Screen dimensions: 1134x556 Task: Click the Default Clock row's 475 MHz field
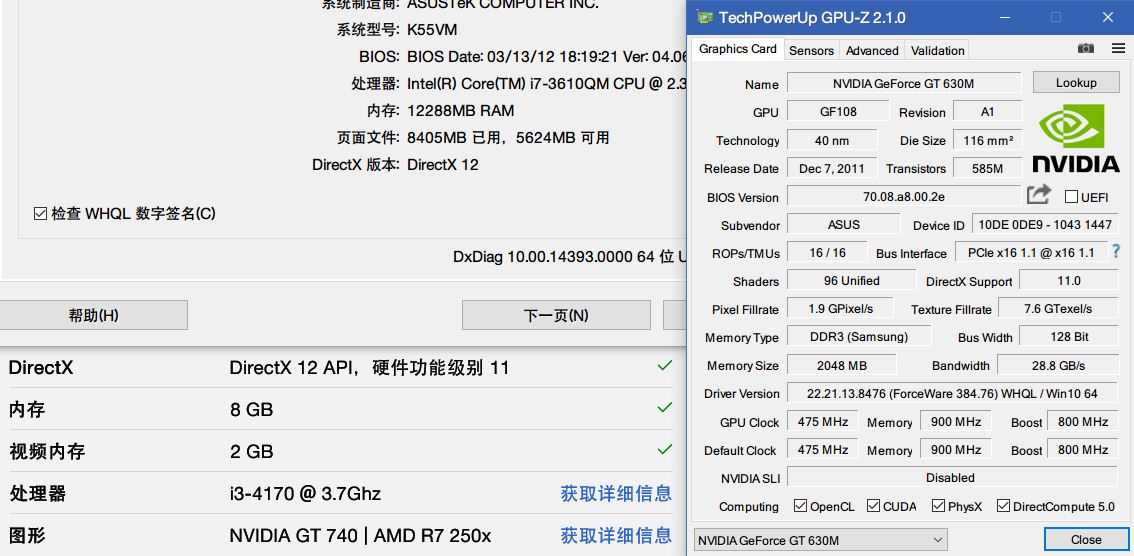tap(823, 449)
